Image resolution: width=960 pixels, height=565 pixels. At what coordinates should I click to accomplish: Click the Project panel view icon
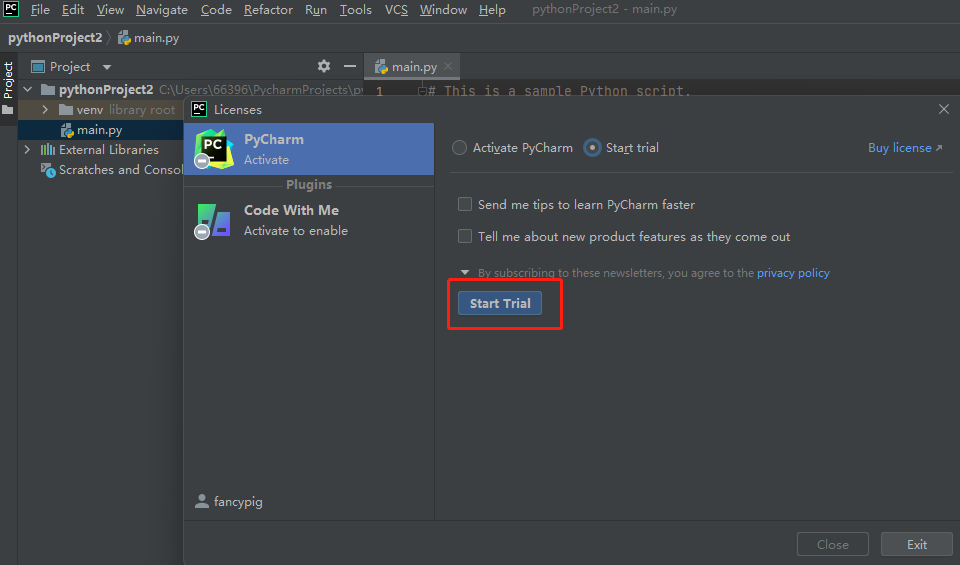point(38,67)
